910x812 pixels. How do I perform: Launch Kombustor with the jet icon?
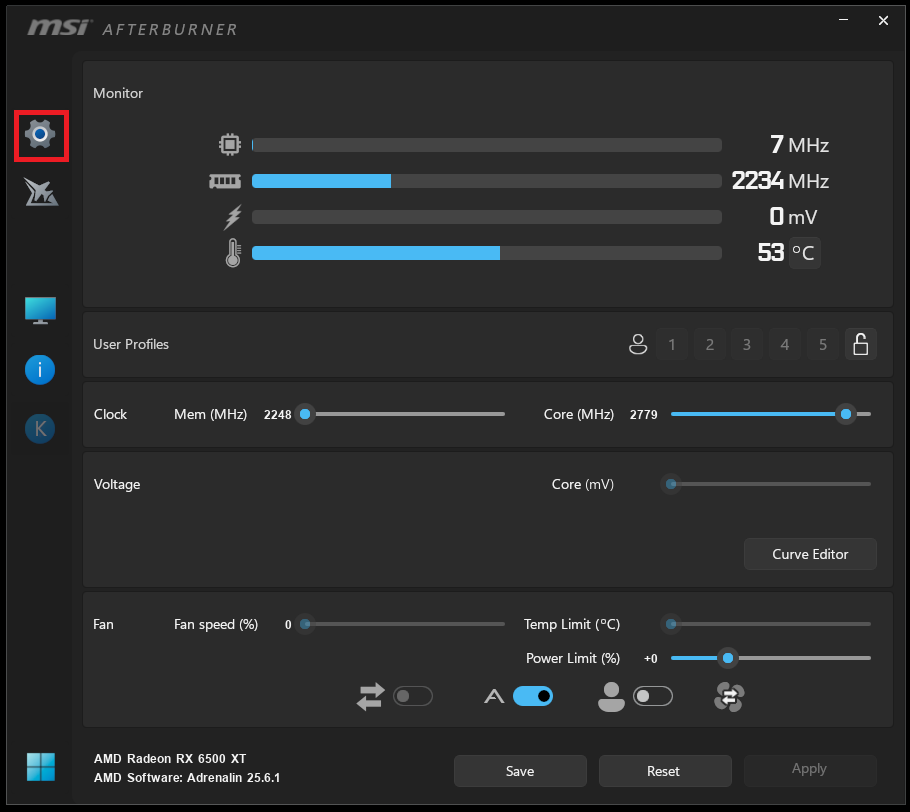(x=41, y=192)
